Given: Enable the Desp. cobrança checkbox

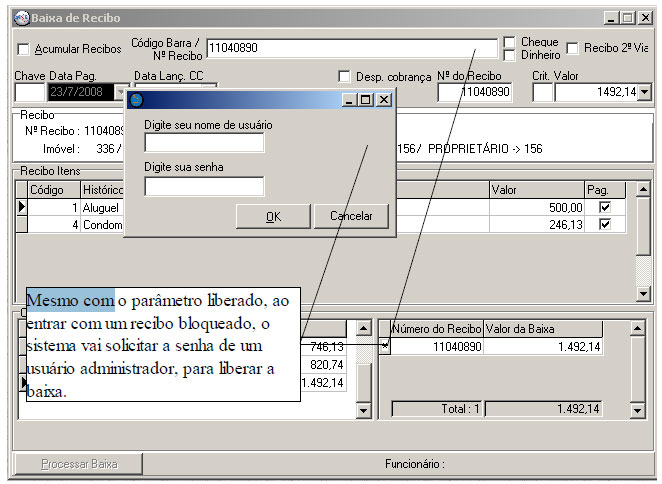Looking at the screenshot, I should click(x=345, y=76).
